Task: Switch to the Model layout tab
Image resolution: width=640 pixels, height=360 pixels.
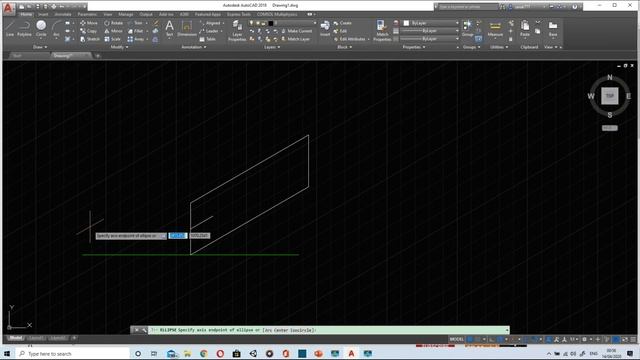Action: pos(16,338)
